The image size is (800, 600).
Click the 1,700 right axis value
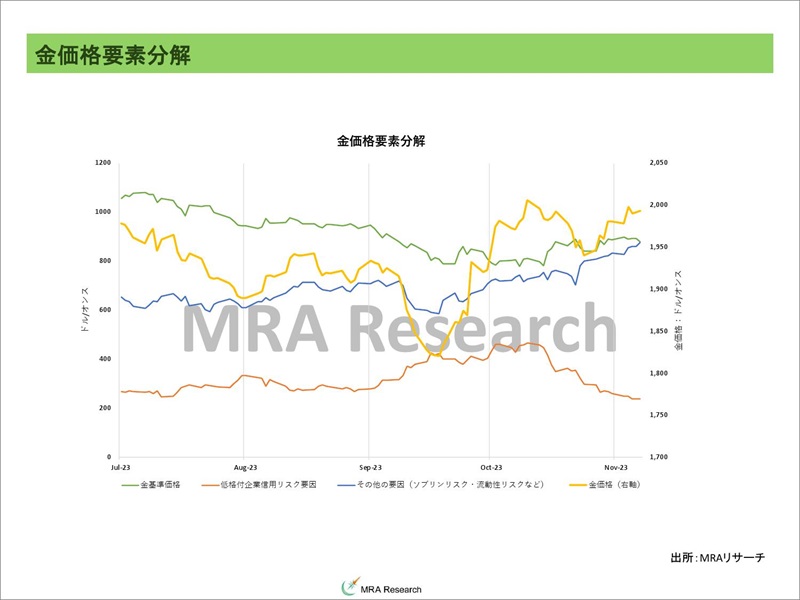[659, 457]
